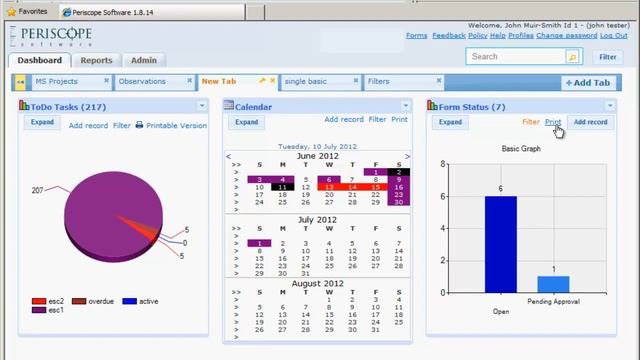
Task: Click Print link in Calendar panel
Action: (x=399, y=119)
